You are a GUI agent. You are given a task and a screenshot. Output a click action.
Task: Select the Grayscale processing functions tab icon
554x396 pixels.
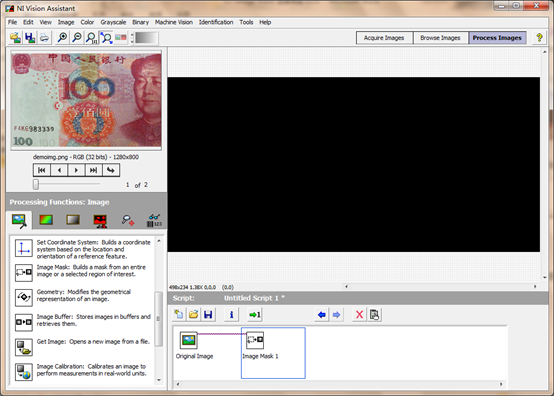pos(73,220)
